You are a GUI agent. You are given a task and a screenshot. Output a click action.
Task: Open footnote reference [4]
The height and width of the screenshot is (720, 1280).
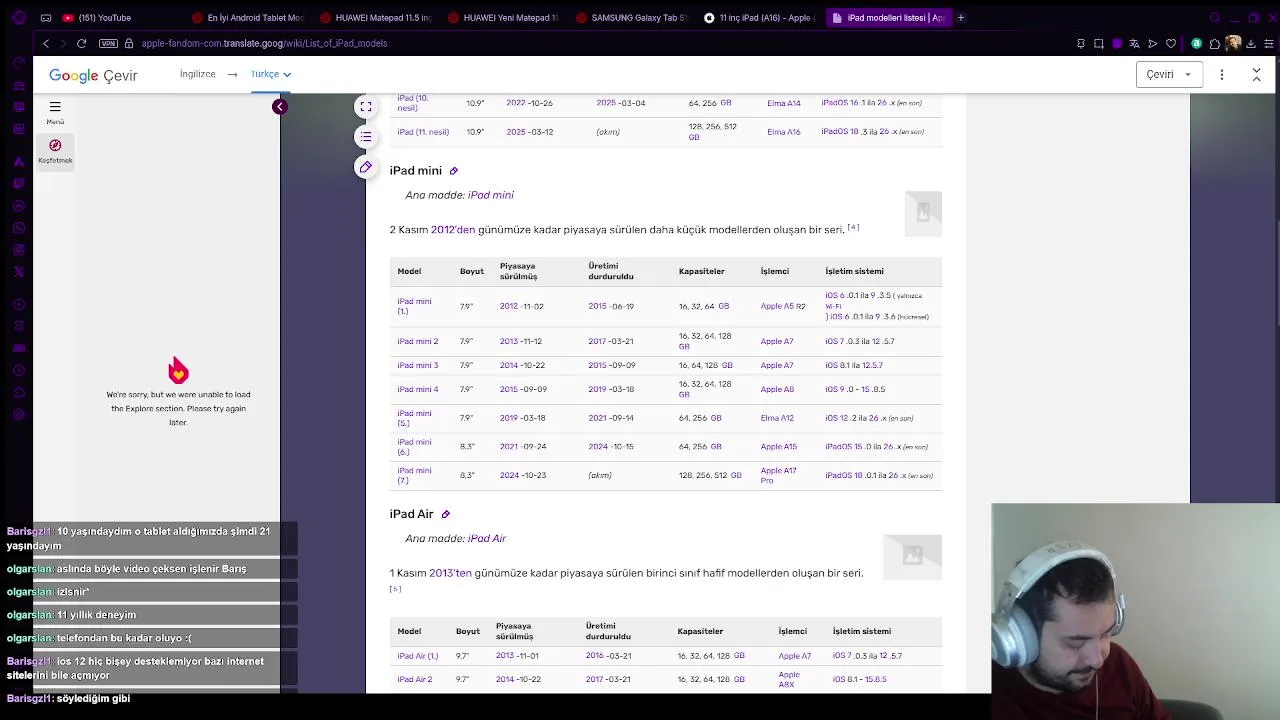click(853, 227)
